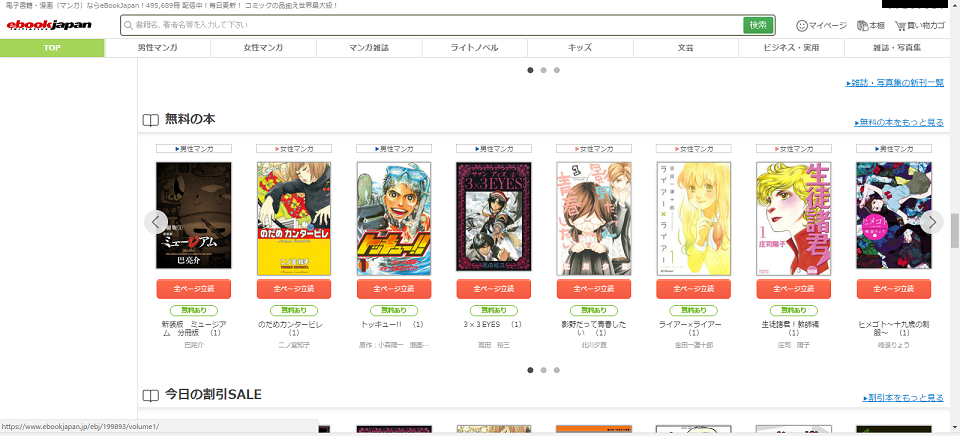Select the TOP tab
960x436 pixels.
52,48
